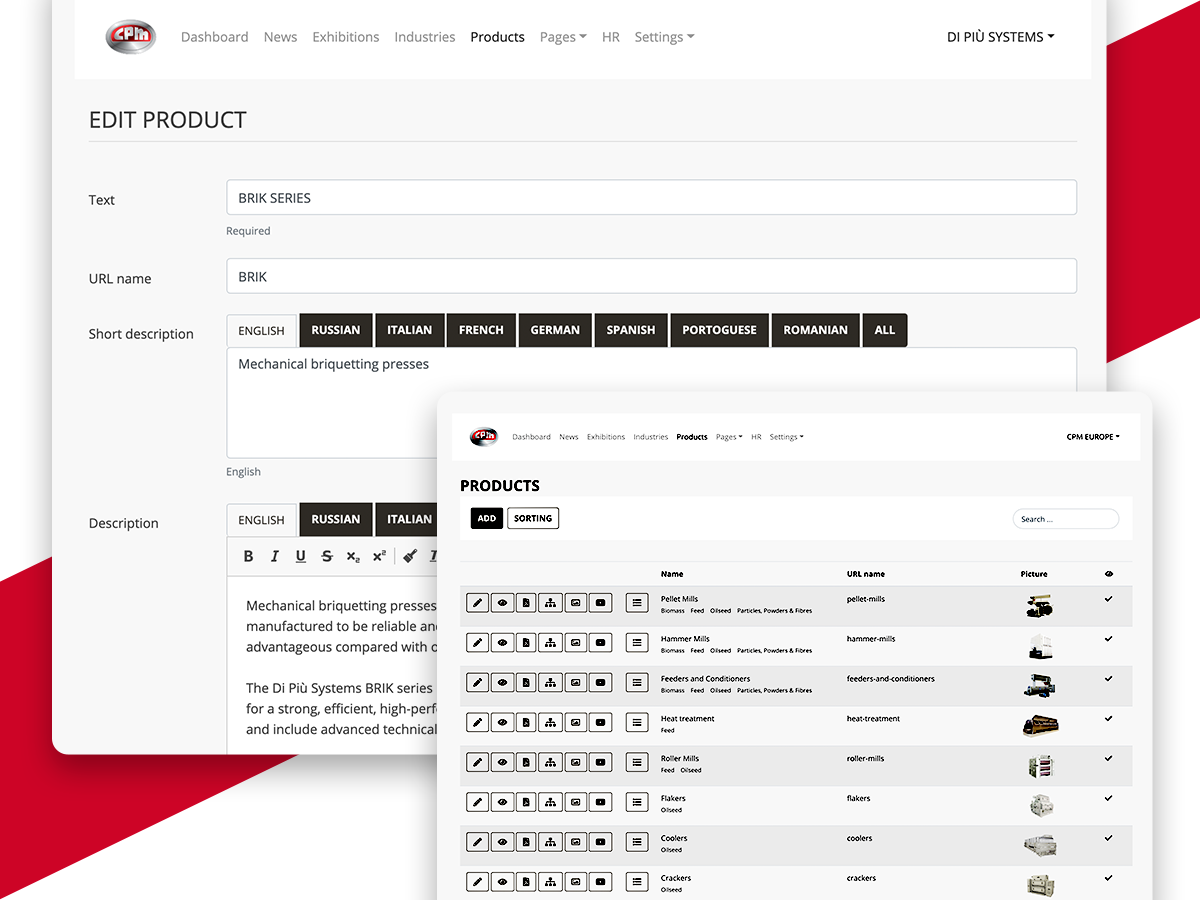Toggle the visible checkmark for Coolers

pos(1108,838)
